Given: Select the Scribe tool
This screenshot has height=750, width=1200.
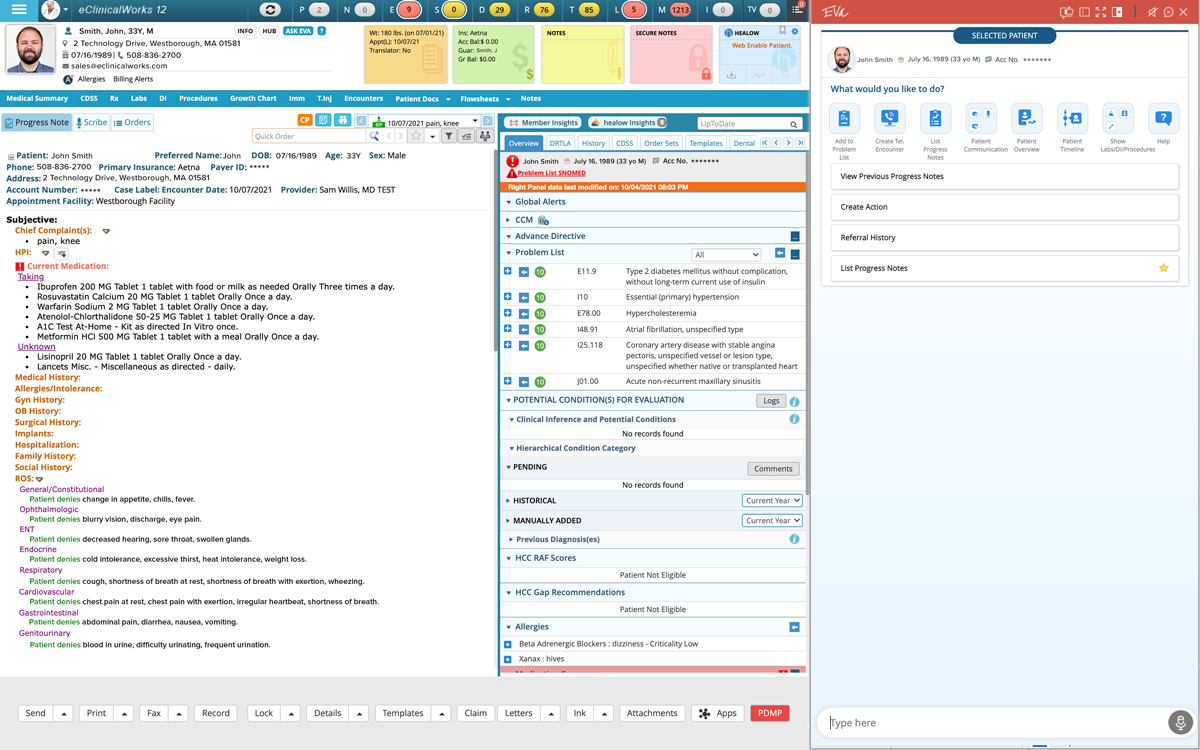Looking at the screenshot, I should (93, 122).
